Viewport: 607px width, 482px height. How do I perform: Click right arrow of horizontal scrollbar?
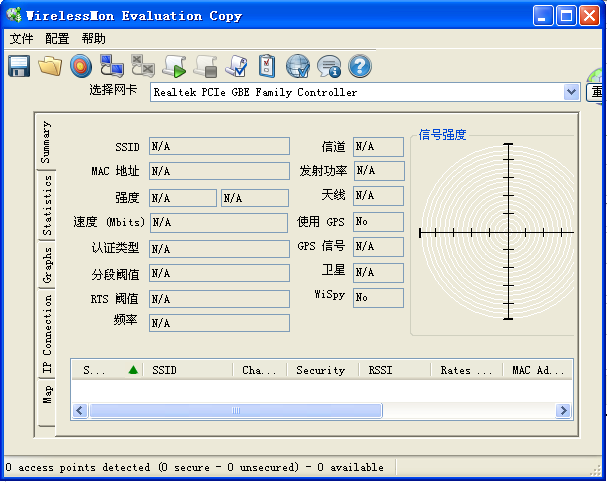[x=564, y=410]
